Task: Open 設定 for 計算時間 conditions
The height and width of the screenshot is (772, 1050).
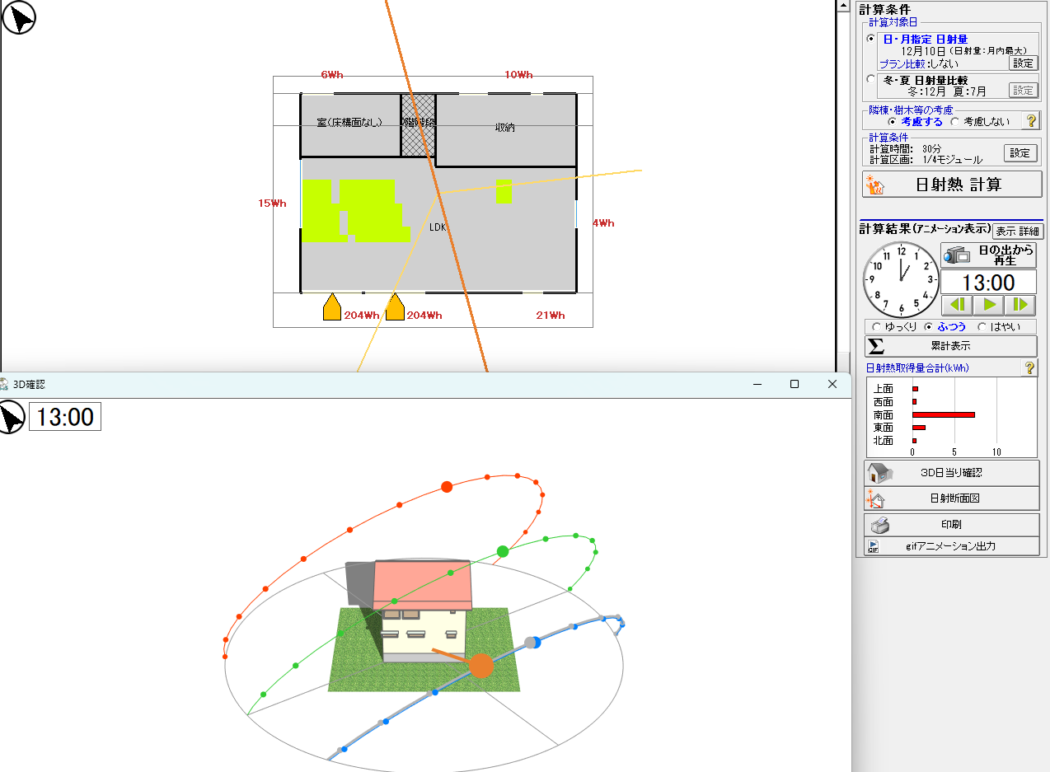Action: pyautogui.click(x=1018, y=153)
